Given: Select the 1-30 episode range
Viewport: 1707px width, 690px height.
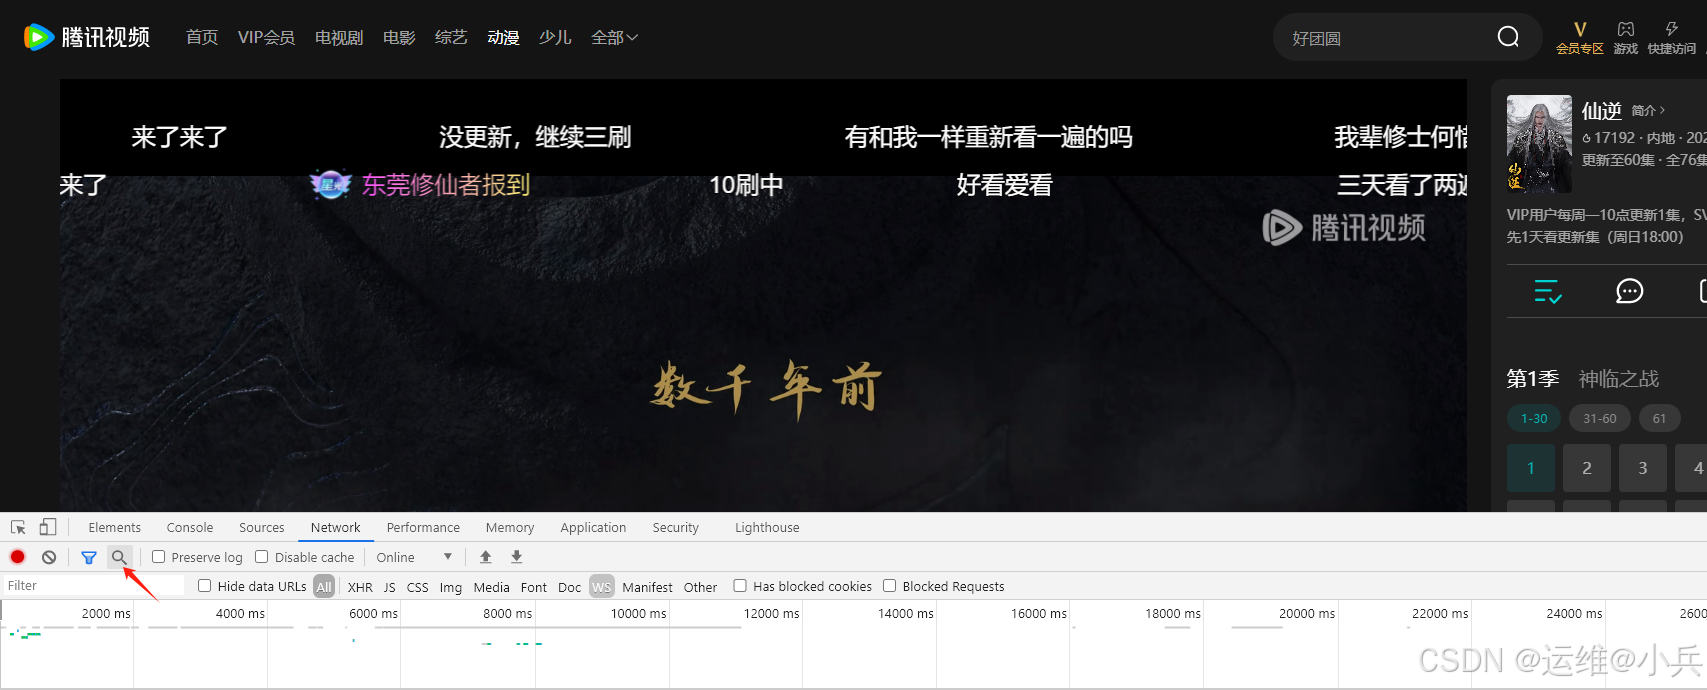Looking at the screenshot, I should tap(1534, 418).
